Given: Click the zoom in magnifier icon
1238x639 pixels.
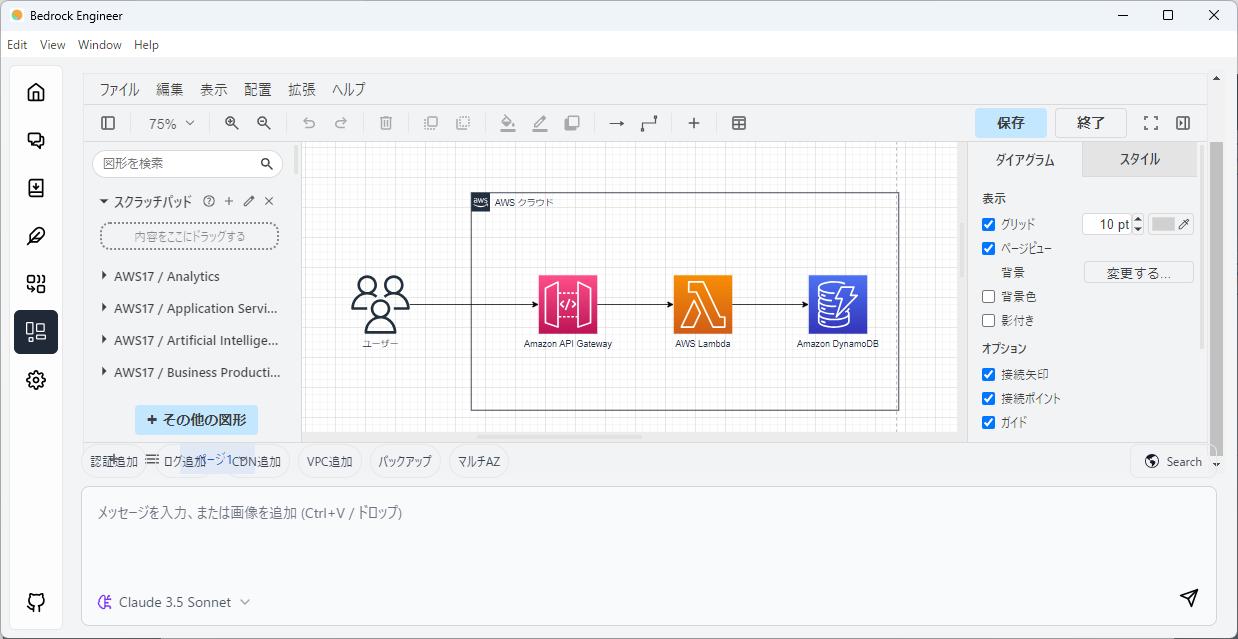Looking at the screenshot, I should (x=232, y=123).
